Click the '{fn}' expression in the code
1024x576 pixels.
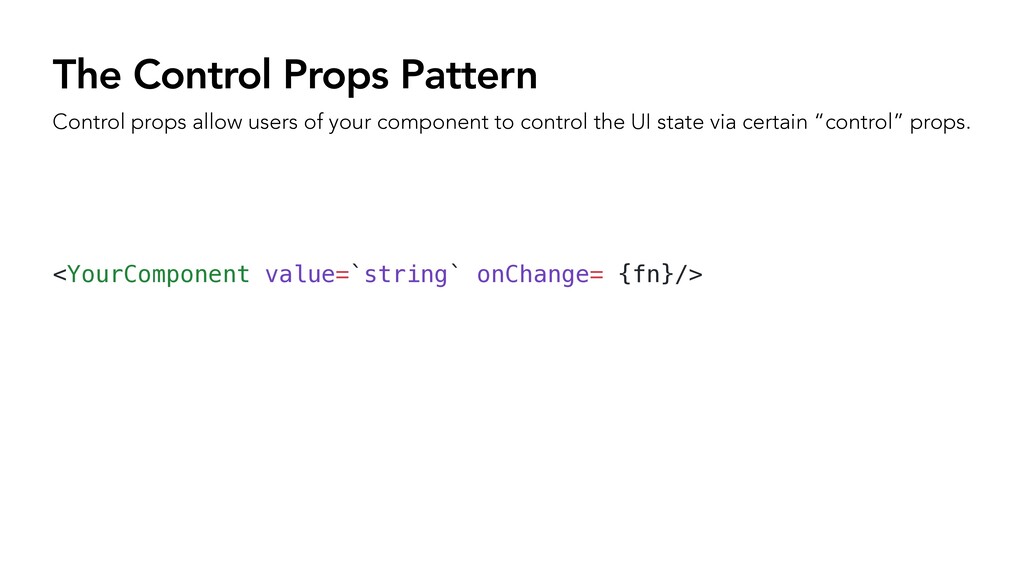pyautogui.click(x=645, y=274)
